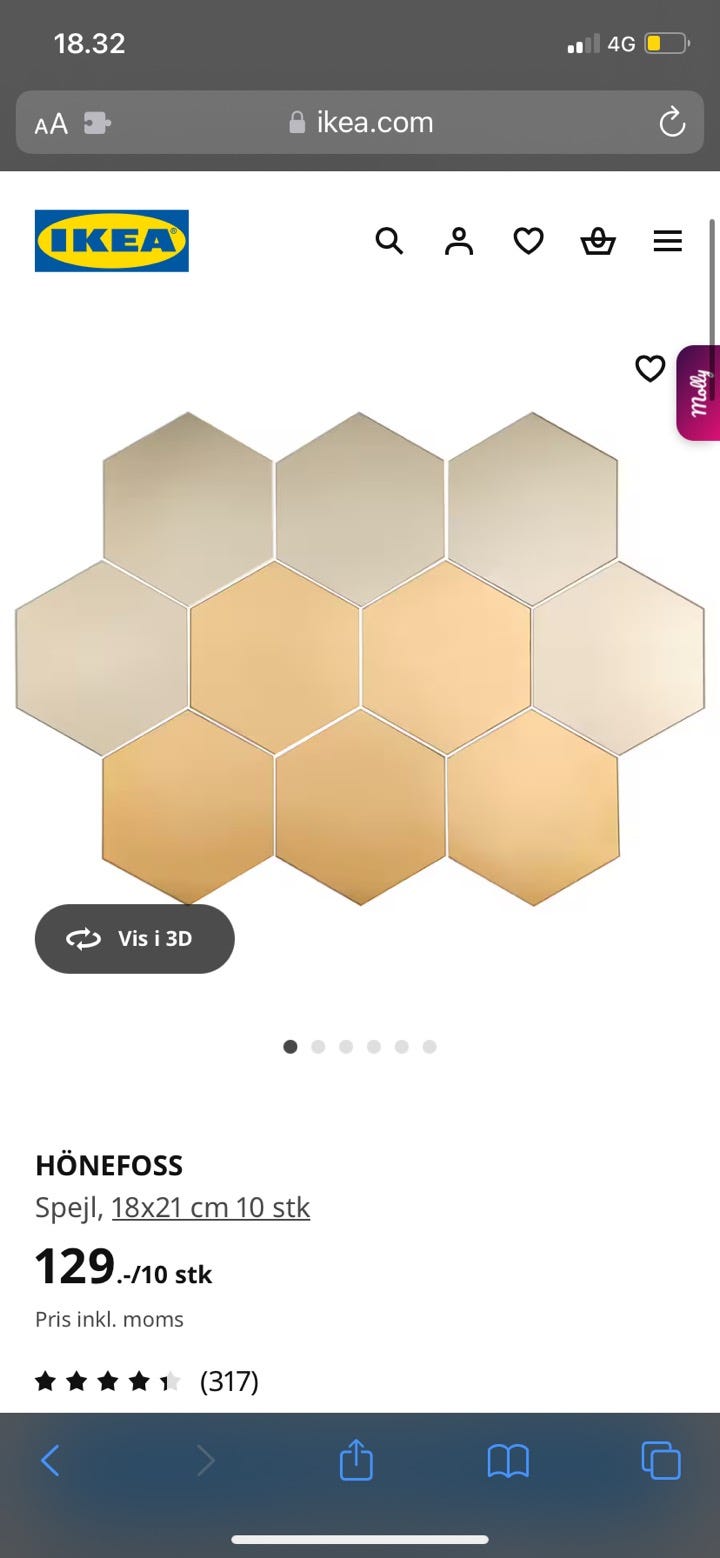720x1558 pixels.
Task: Open the 18x21 cm 10 stk size link
Action: click(x=211, y=1208)
